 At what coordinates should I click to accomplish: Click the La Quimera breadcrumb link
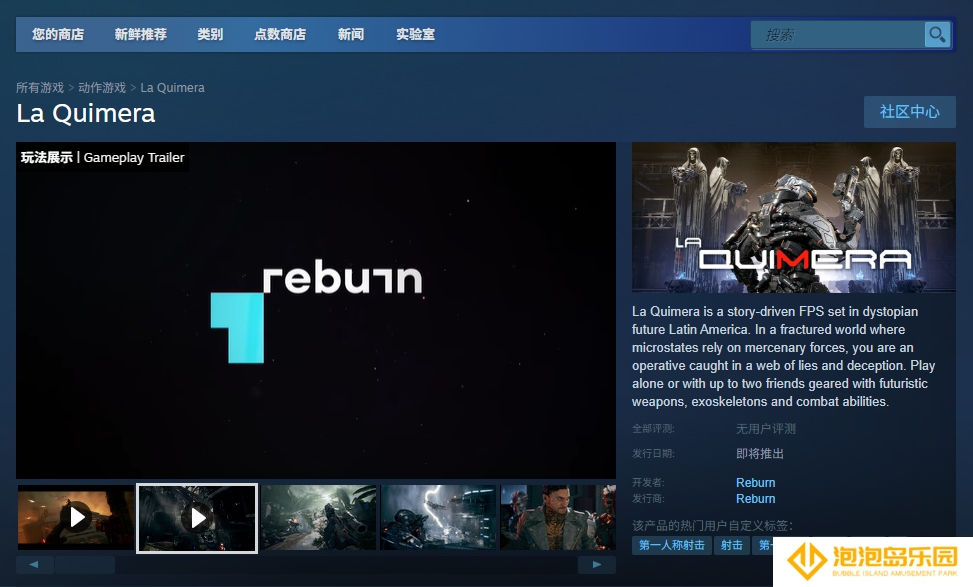(173, 87)
